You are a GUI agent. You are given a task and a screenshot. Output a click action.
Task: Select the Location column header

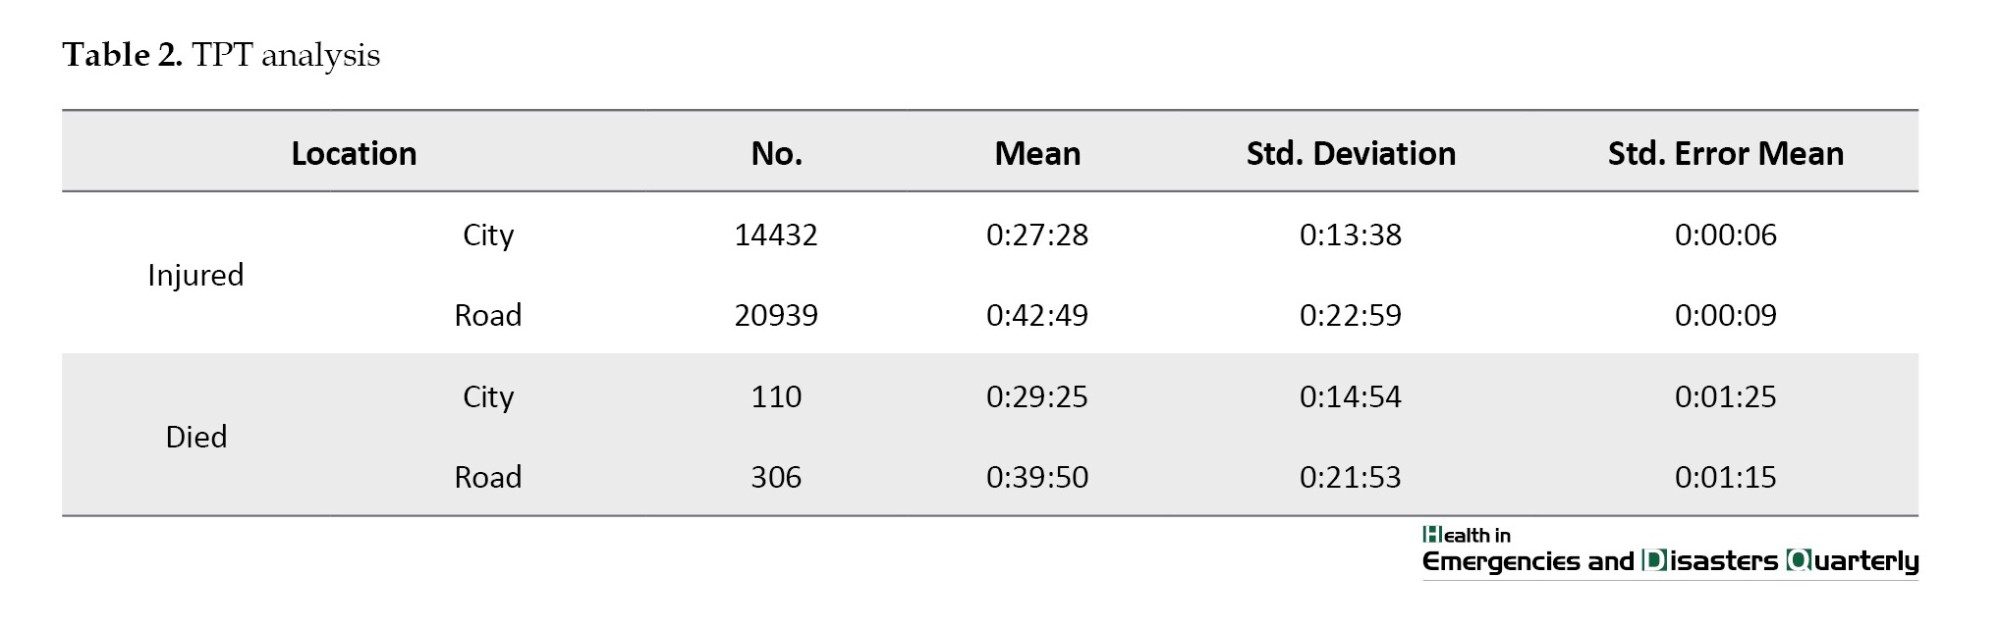point(354,153)
